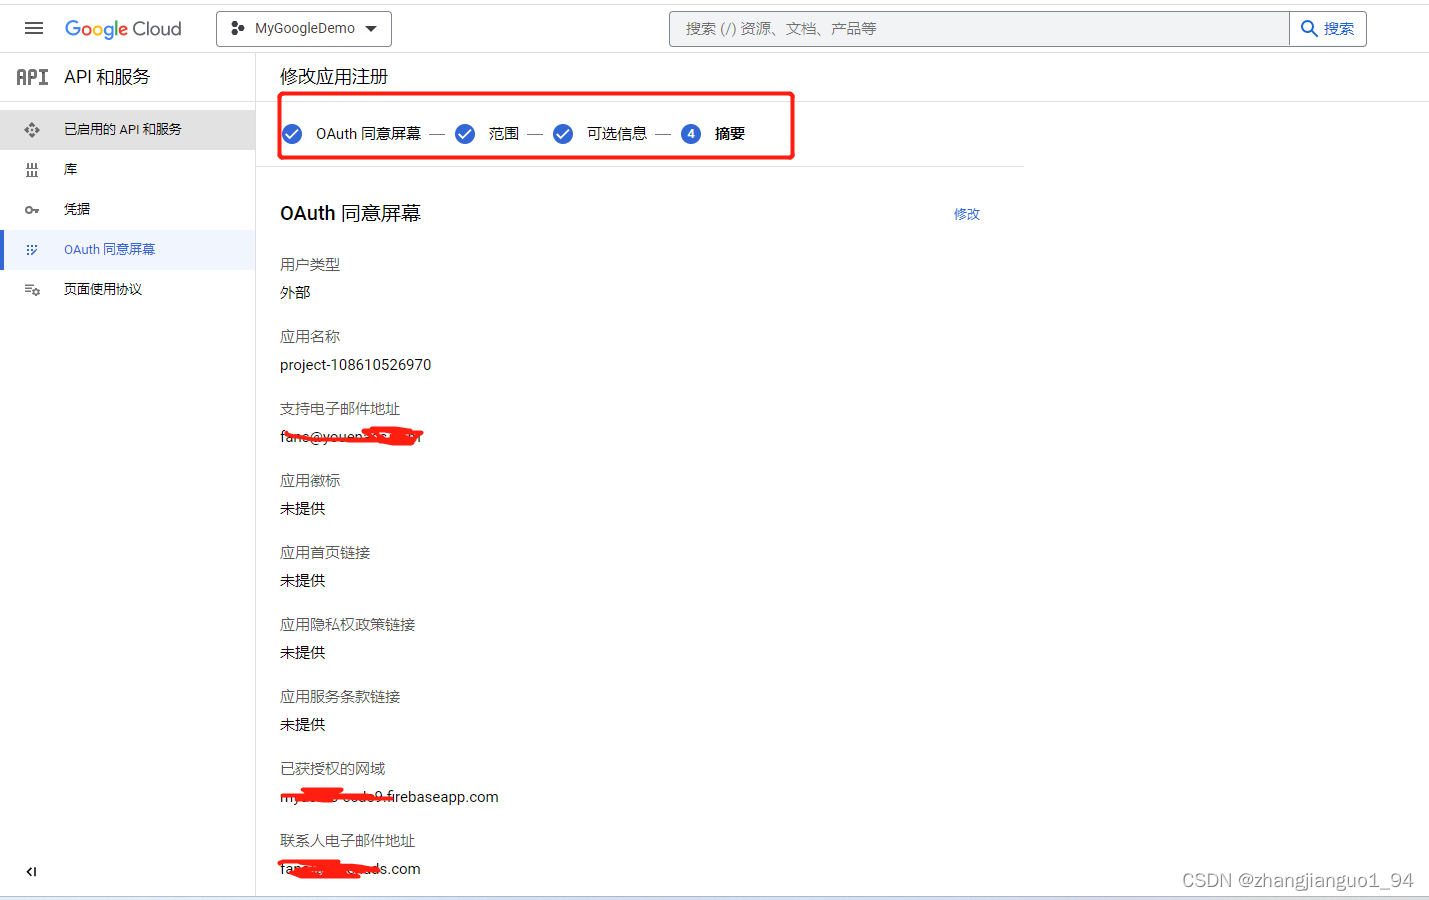Click the Google Cloud logo

click(x=122, y=28)
